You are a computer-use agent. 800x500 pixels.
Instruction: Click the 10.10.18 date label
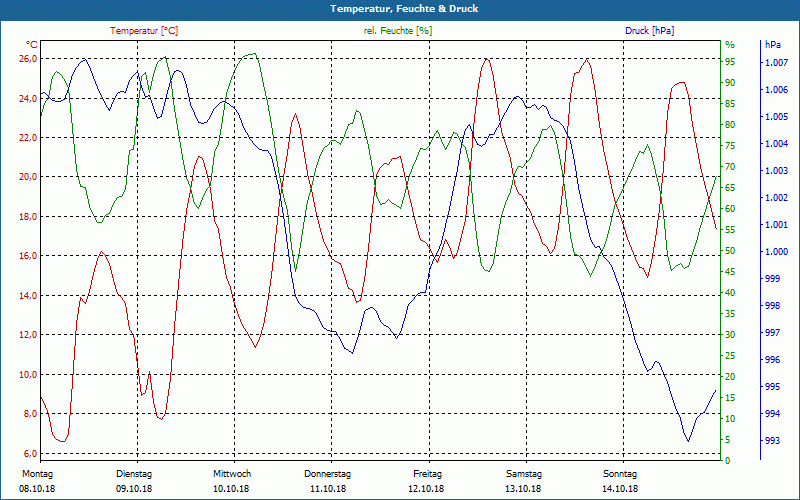click(231, 489)
